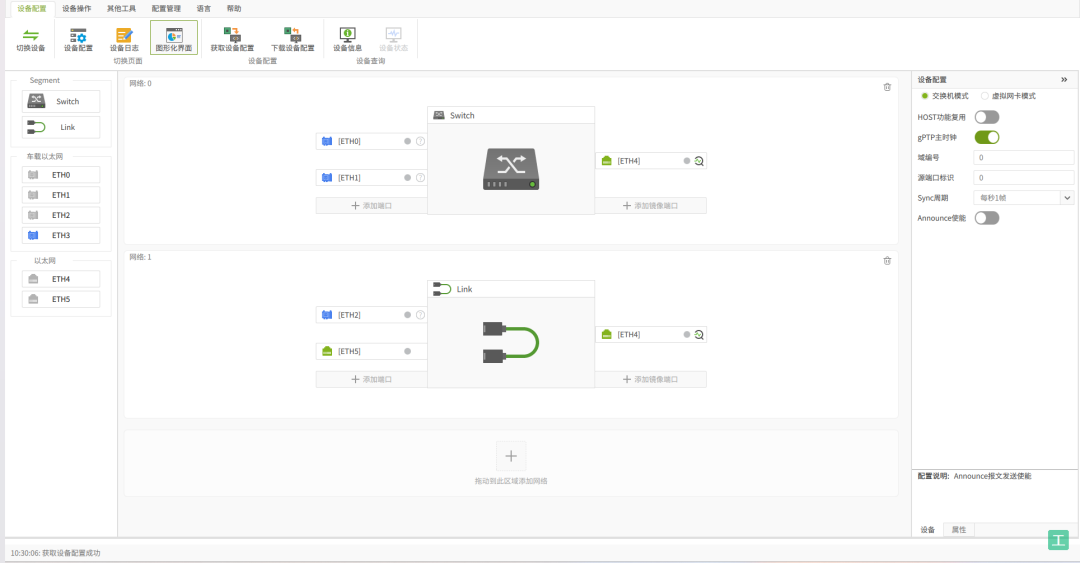This screenshot has width=1080, height=563.
Task: Click status dot on [ETH1] port
Action: point(407,177)
